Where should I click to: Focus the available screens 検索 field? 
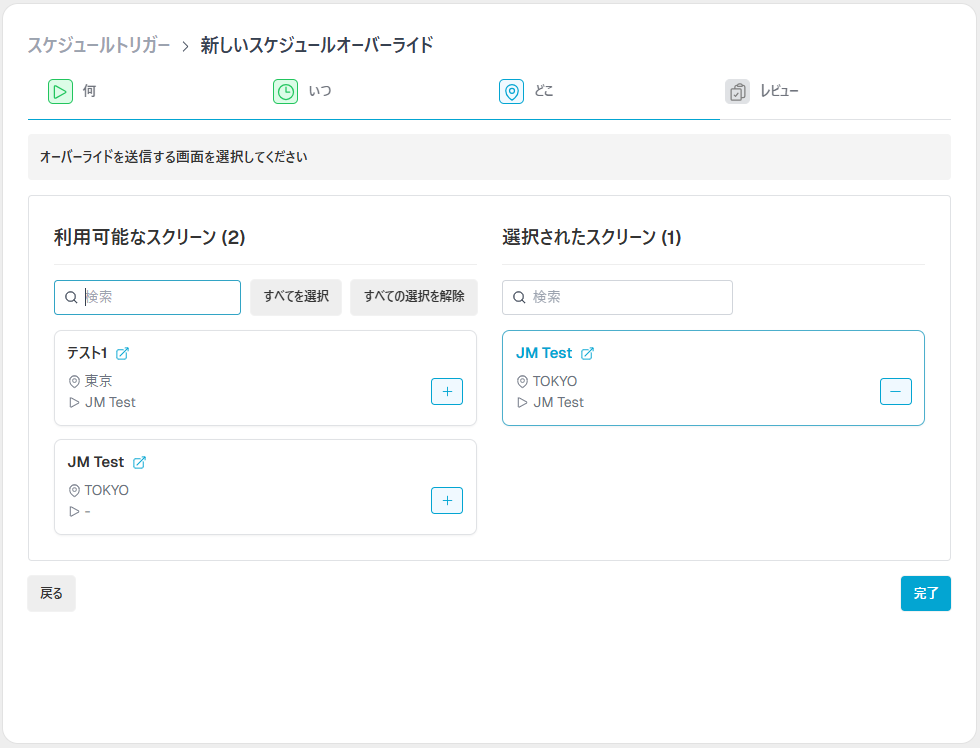point(148,297)
